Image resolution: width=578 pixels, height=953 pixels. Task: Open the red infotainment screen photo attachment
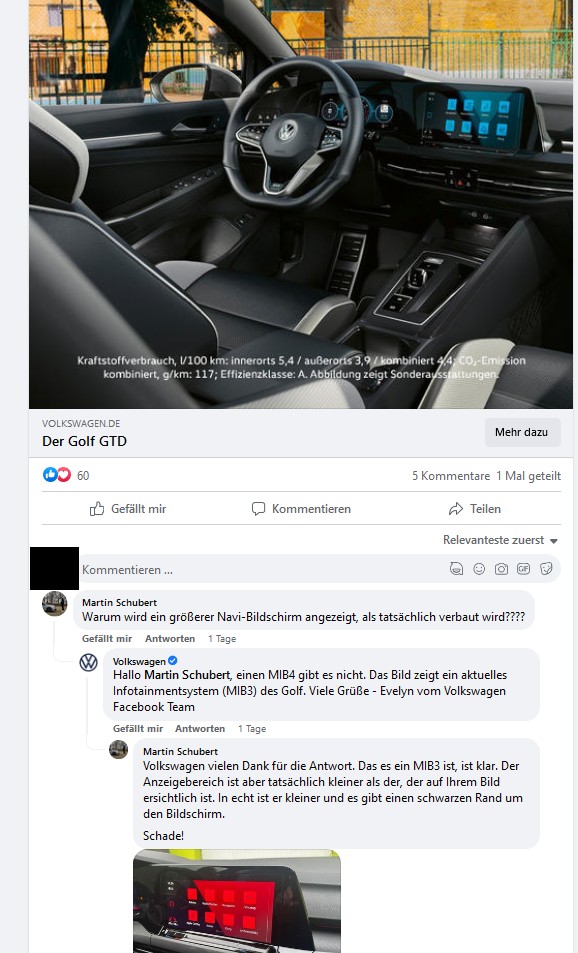tap(237, 901)
